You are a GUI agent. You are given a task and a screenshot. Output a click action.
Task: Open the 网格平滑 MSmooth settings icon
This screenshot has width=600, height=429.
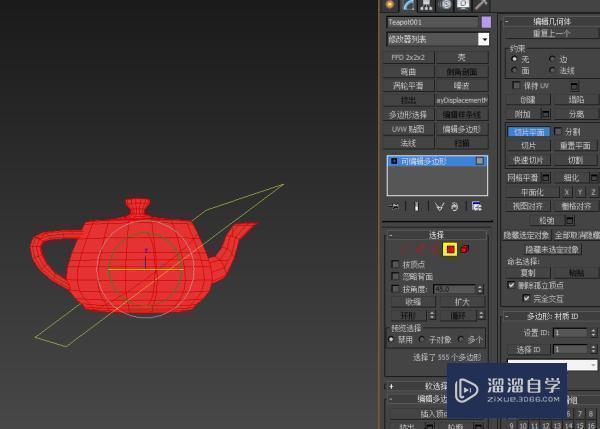546,177
